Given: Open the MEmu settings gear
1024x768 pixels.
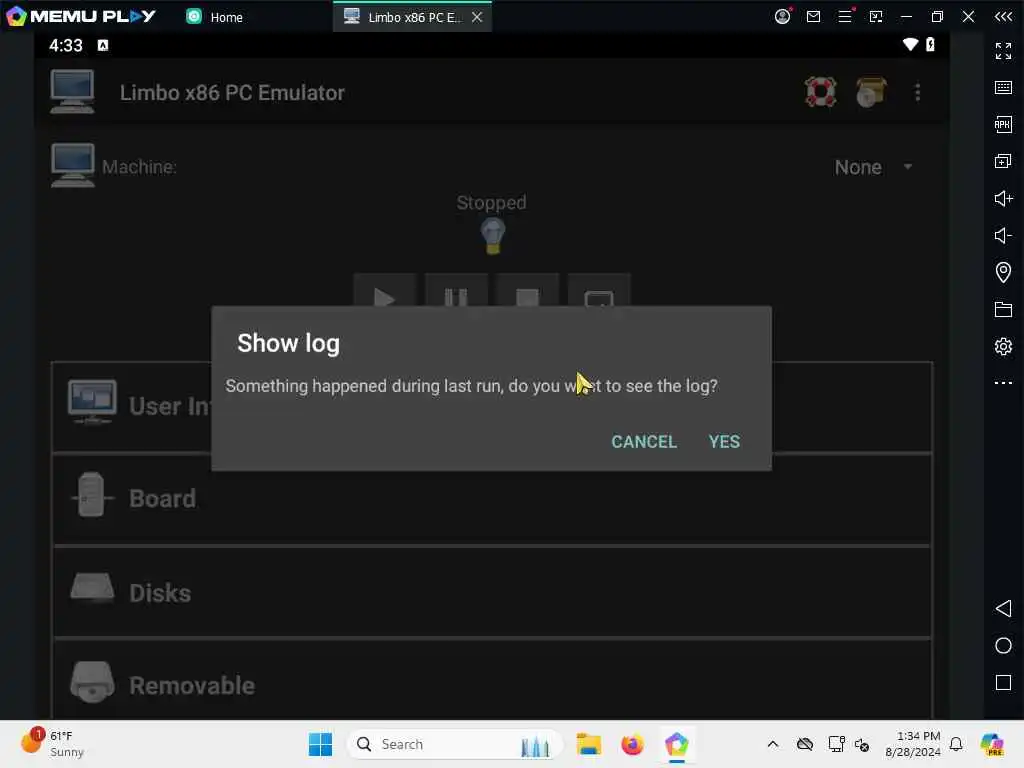Looking at the screenshot, I should coord(1003,346).
